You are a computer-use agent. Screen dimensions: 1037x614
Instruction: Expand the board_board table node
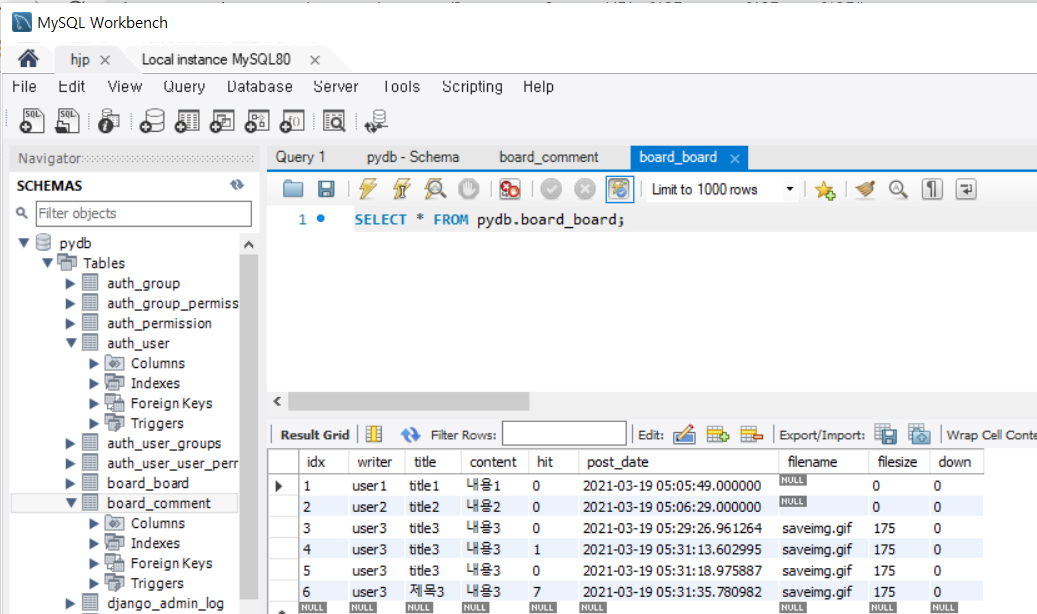click(x=70, y=483)
